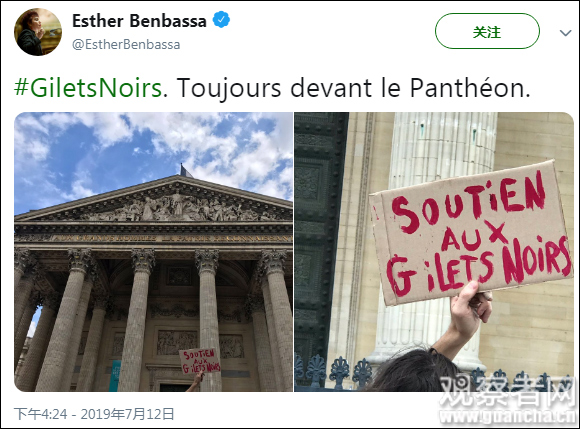Click the flag atop the Panthéon roof

(186, 170)
